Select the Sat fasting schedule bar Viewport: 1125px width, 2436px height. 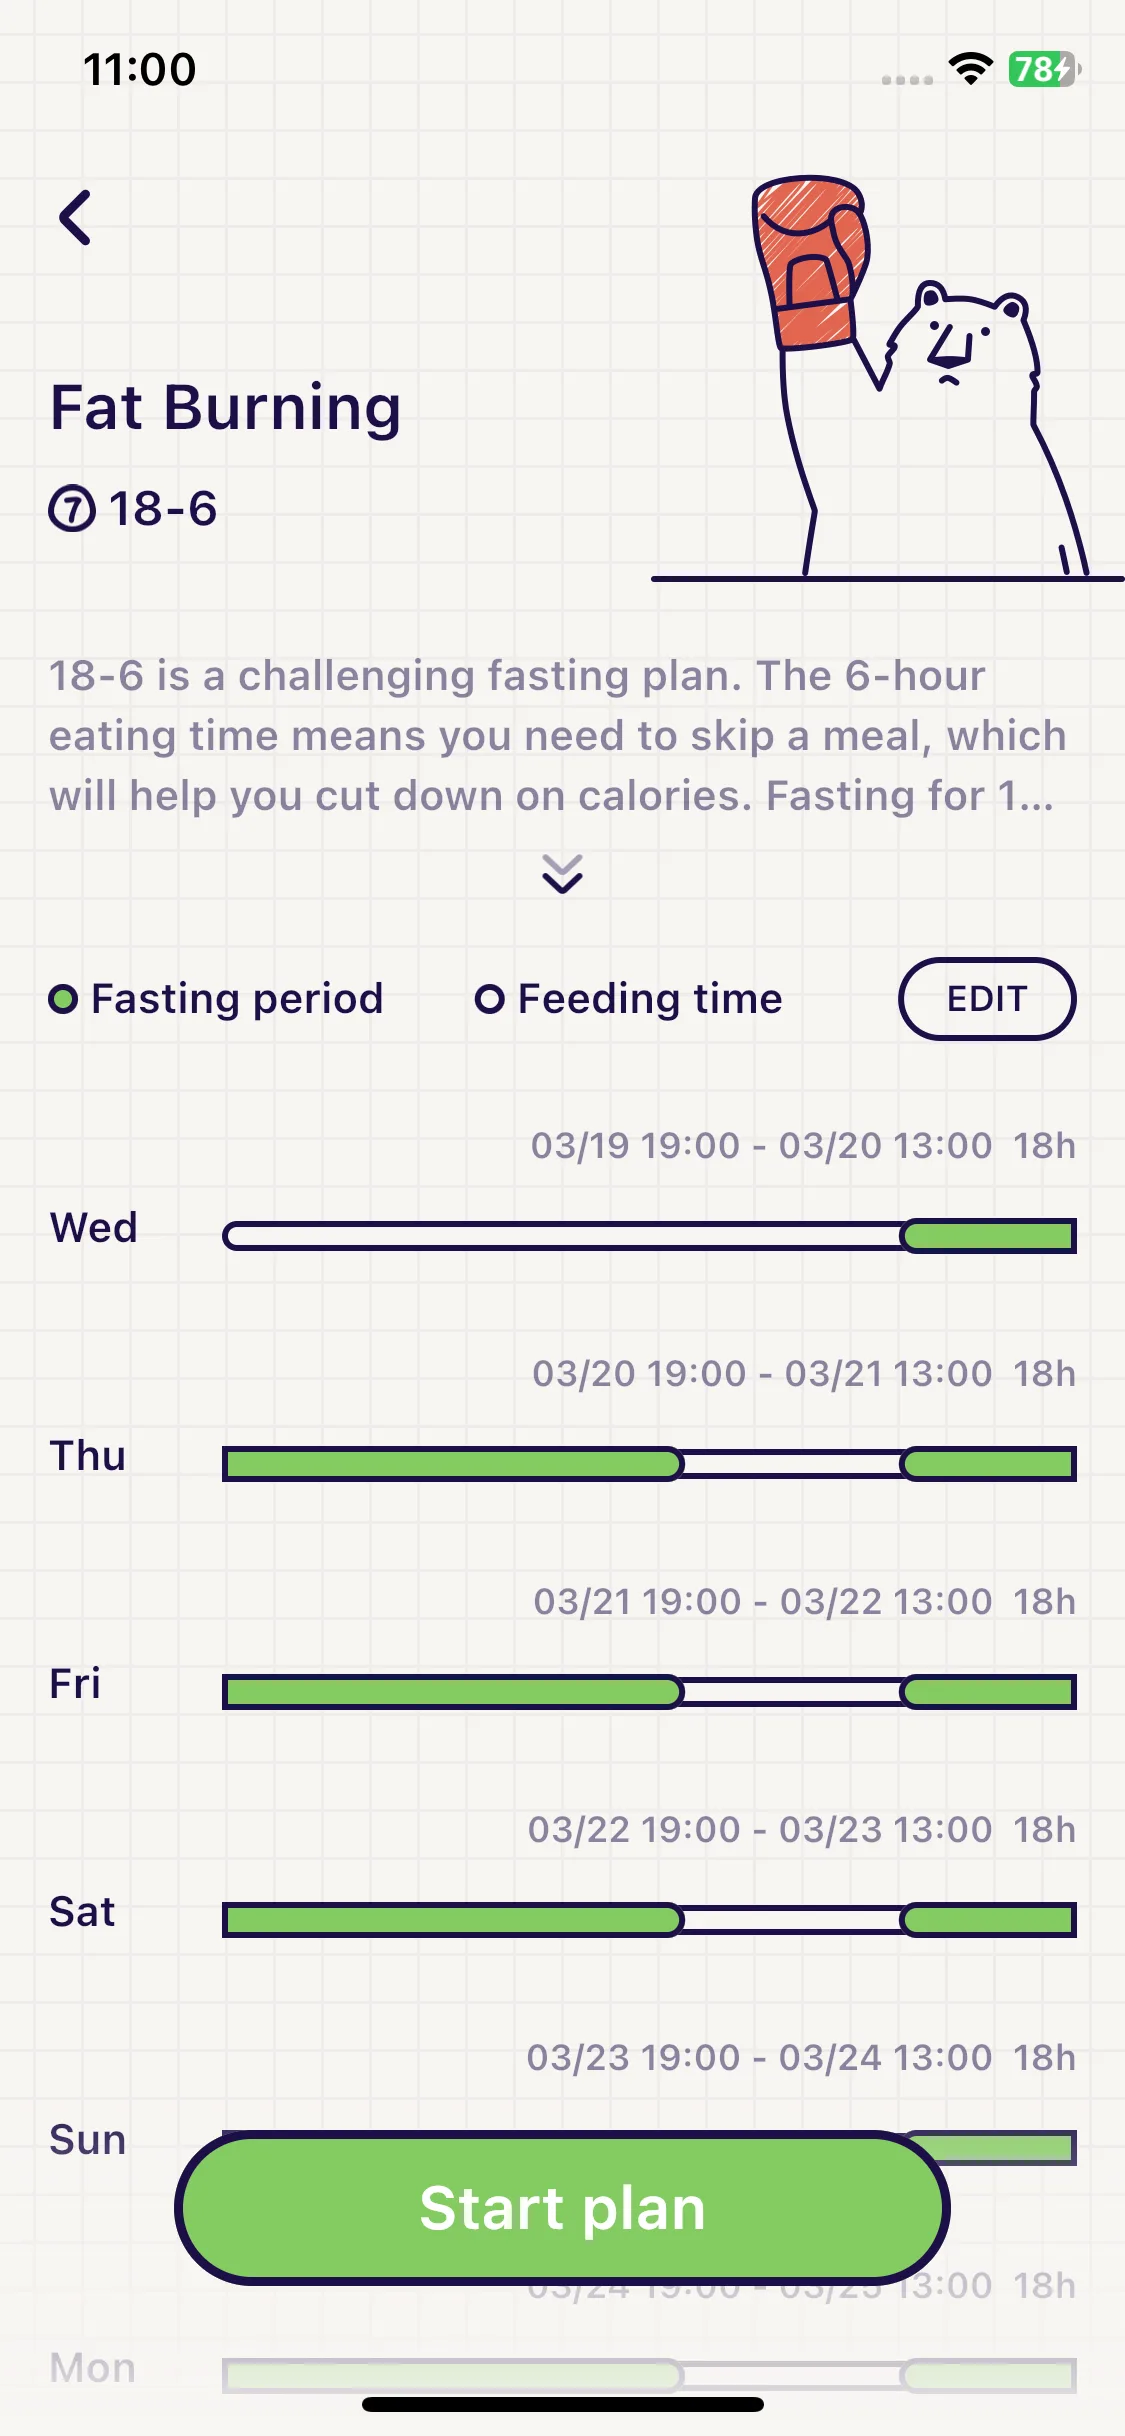tap(649, 1920)
